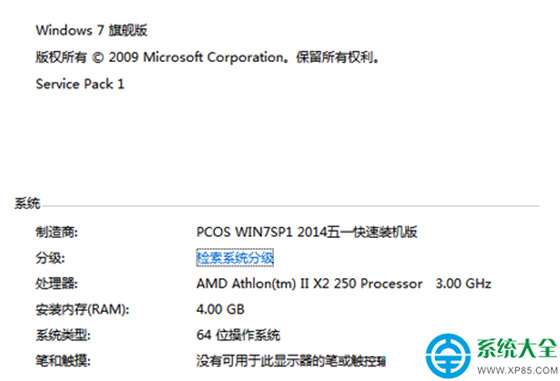The height and width of the screenshot is (381, 560).
Task: Click the 分级 label
Action: click(x=50, y=258)
